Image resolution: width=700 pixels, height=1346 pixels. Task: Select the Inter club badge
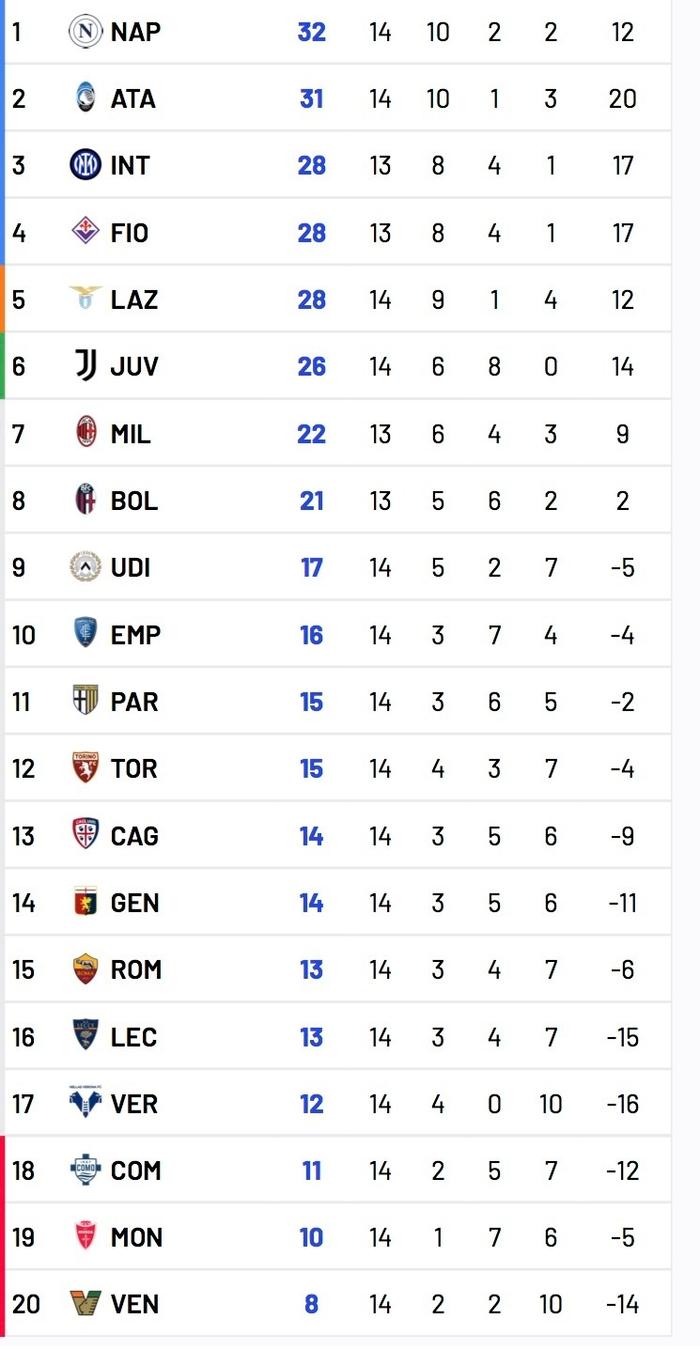[86, 165]
